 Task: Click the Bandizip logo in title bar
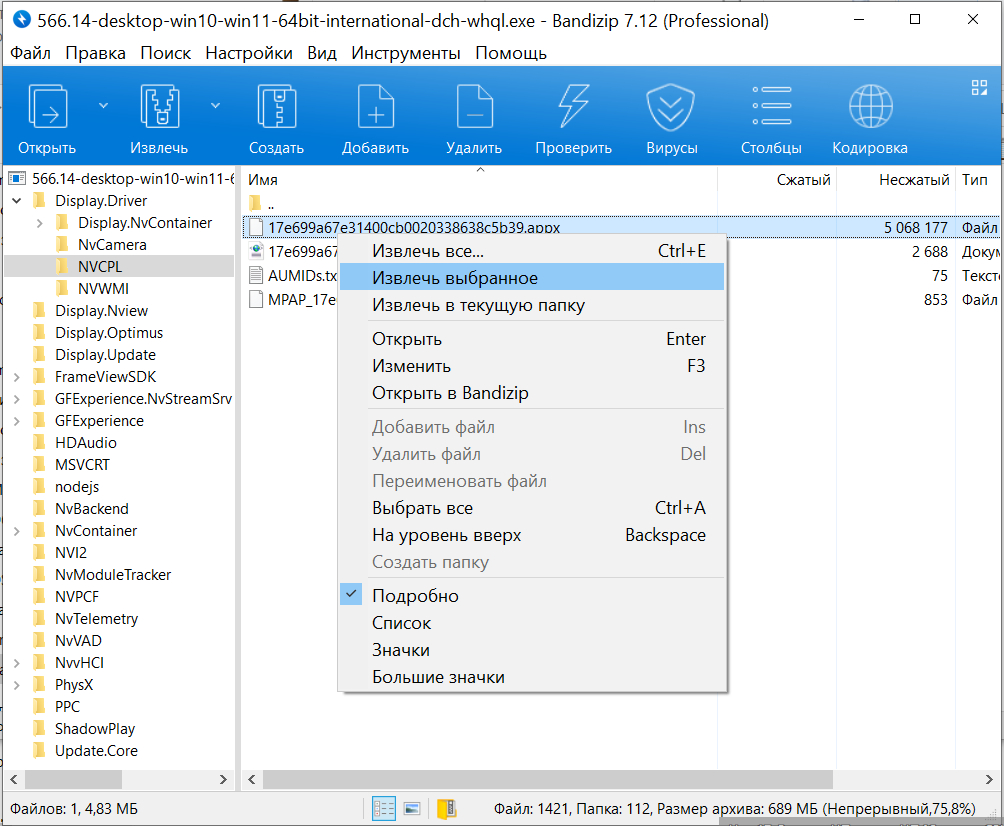tap(22, 20)
